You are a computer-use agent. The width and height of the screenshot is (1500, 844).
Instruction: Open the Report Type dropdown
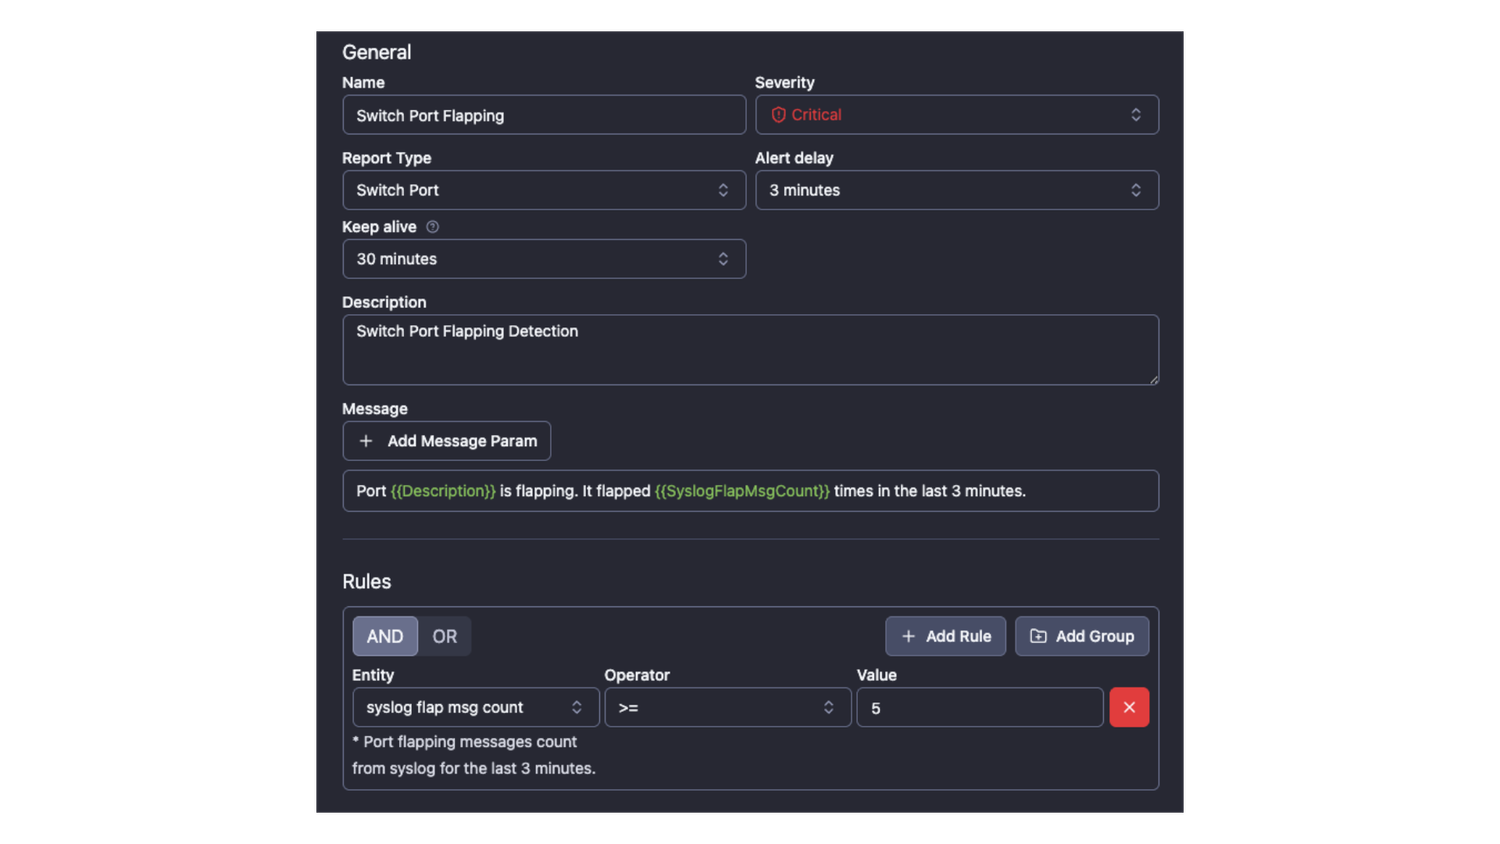[544, 190]
